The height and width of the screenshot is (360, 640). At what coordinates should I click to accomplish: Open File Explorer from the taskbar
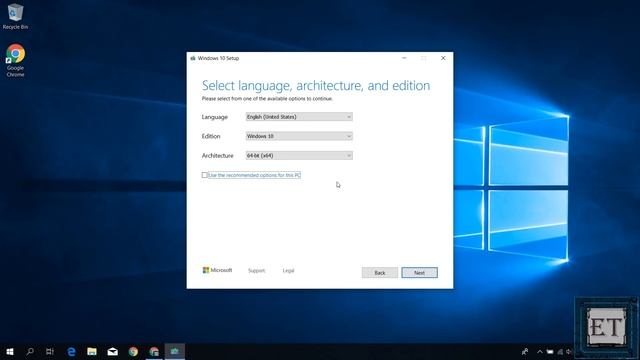click(x=92, y=351)
